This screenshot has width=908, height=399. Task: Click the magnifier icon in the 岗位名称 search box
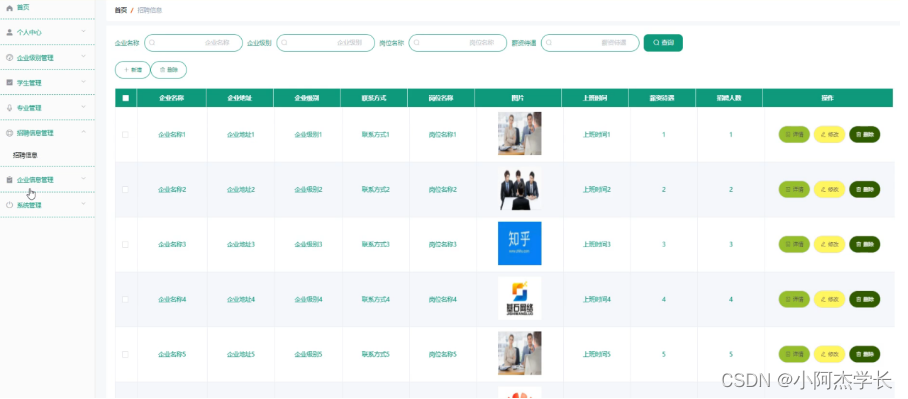click(416, 43)
